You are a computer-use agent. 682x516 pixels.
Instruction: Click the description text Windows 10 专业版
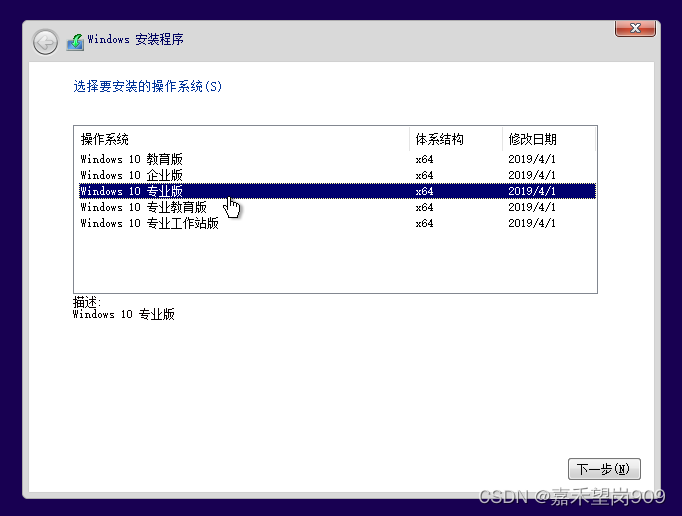124,314
